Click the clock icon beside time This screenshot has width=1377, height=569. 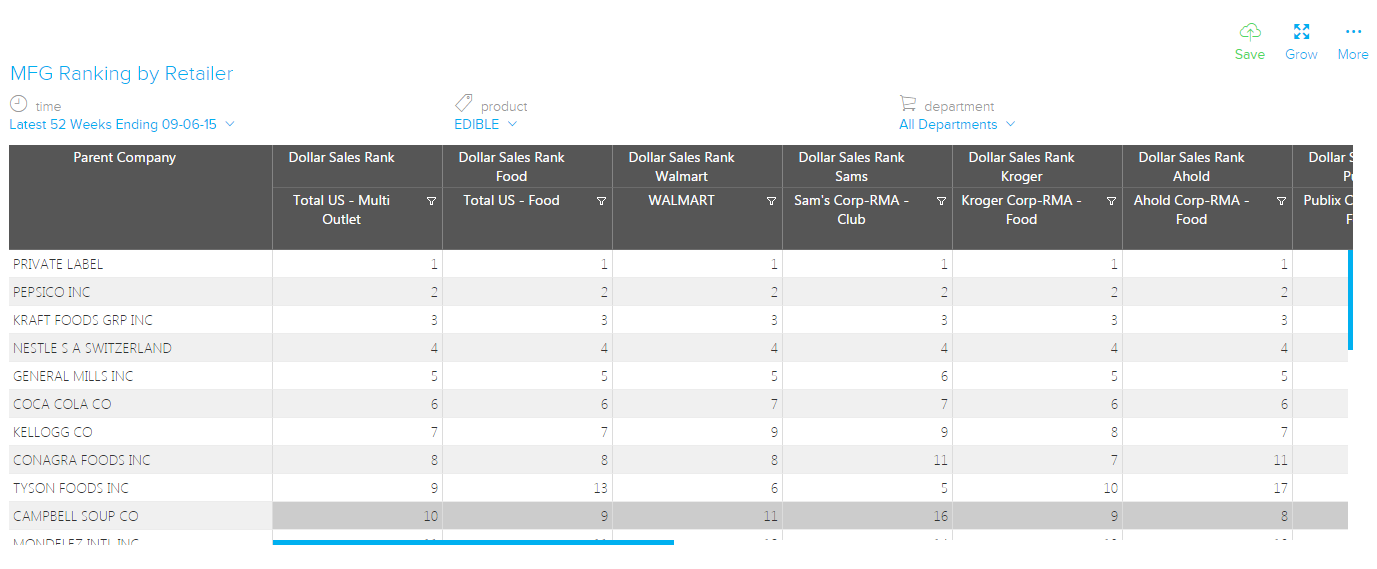pos(19,104)
